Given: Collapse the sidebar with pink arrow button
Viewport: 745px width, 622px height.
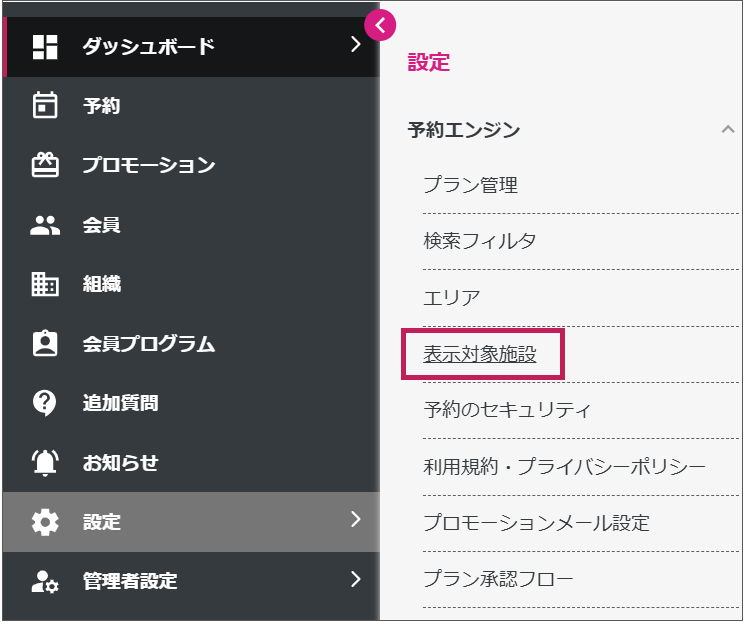Looking at the screenshot, I should [x=380, y=25].
